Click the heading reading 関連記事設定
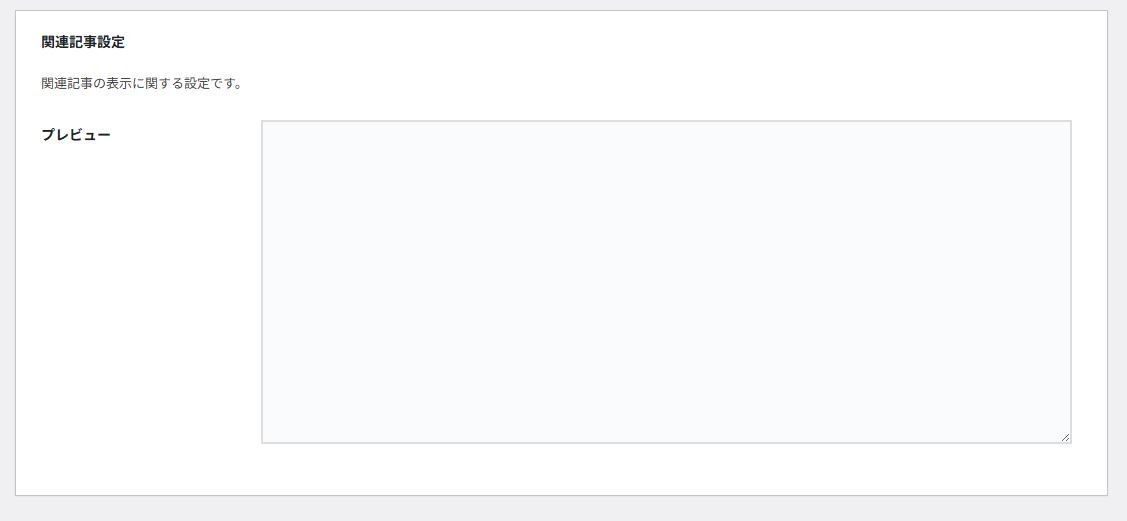The image size is (1127, 521). 83,42
